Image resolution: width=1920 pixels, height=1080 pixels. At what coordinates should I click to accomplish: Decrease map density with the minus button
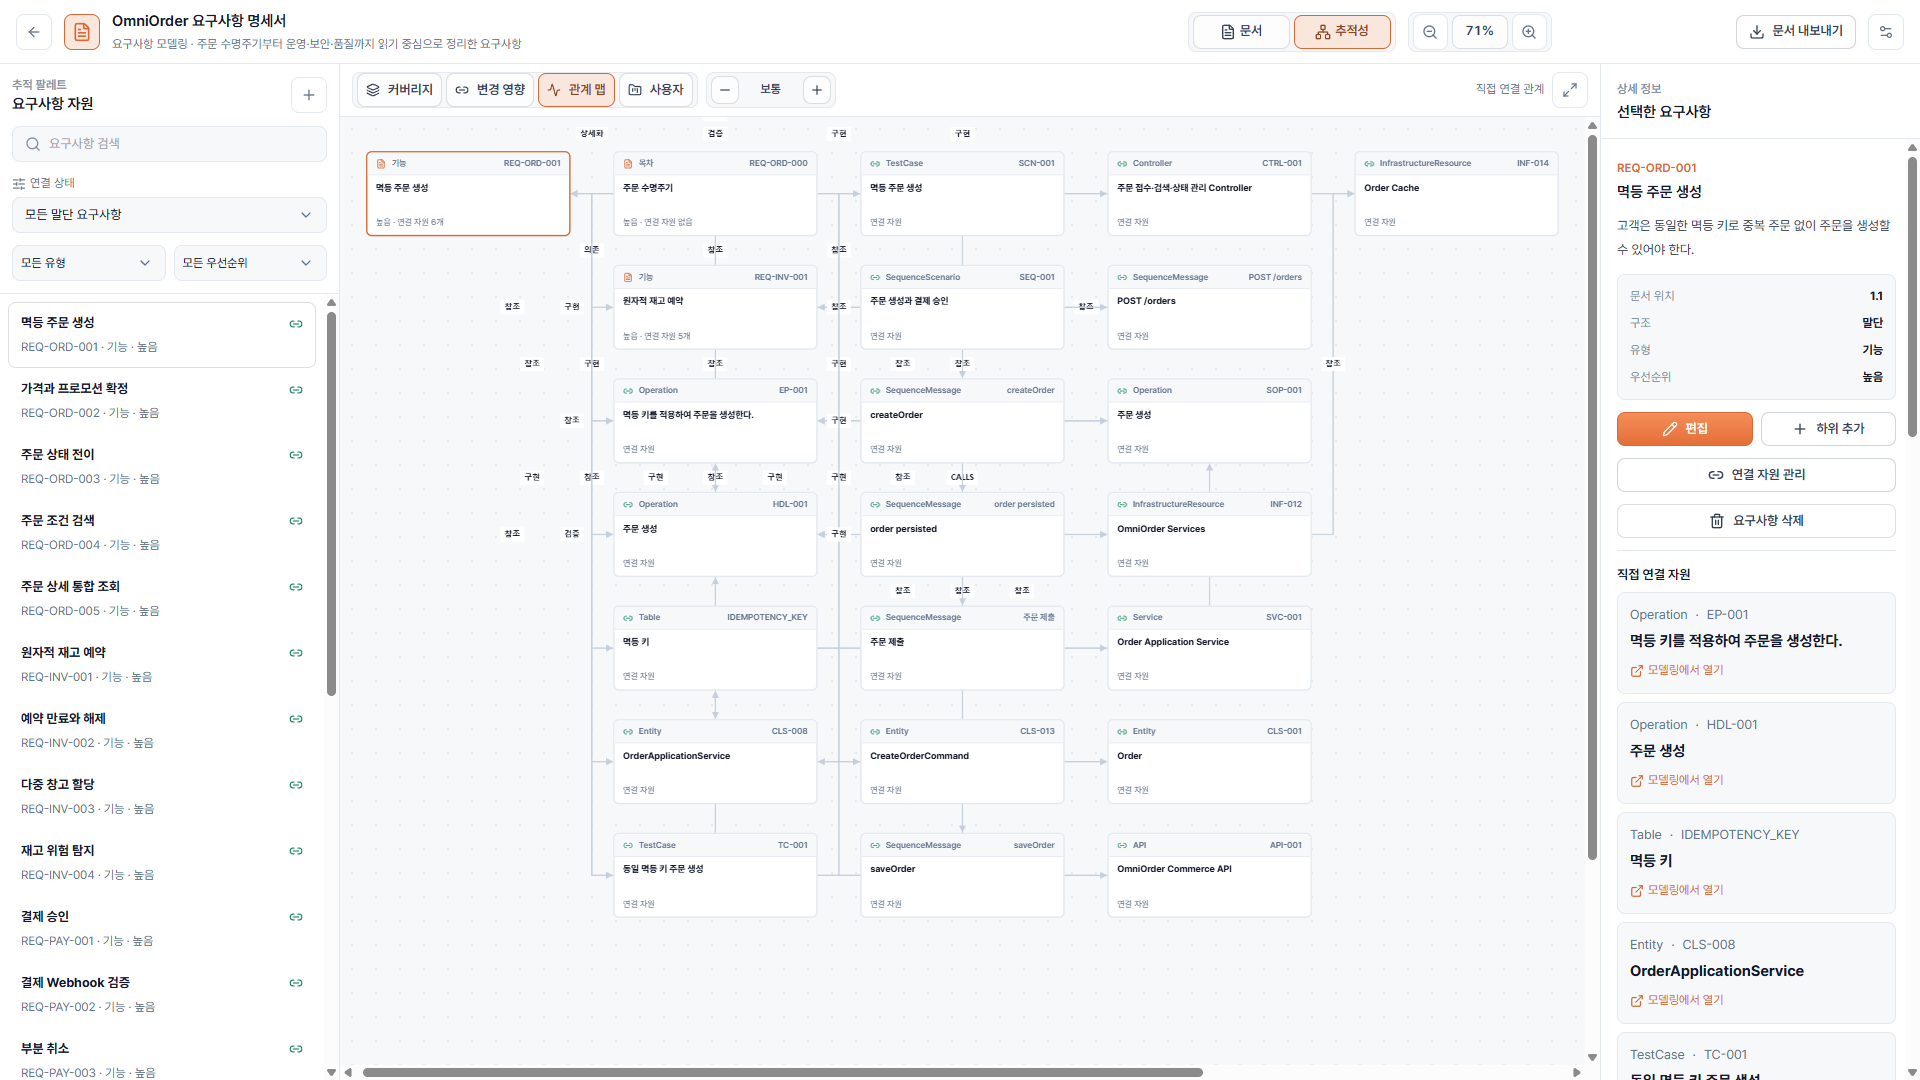[725, 90]
